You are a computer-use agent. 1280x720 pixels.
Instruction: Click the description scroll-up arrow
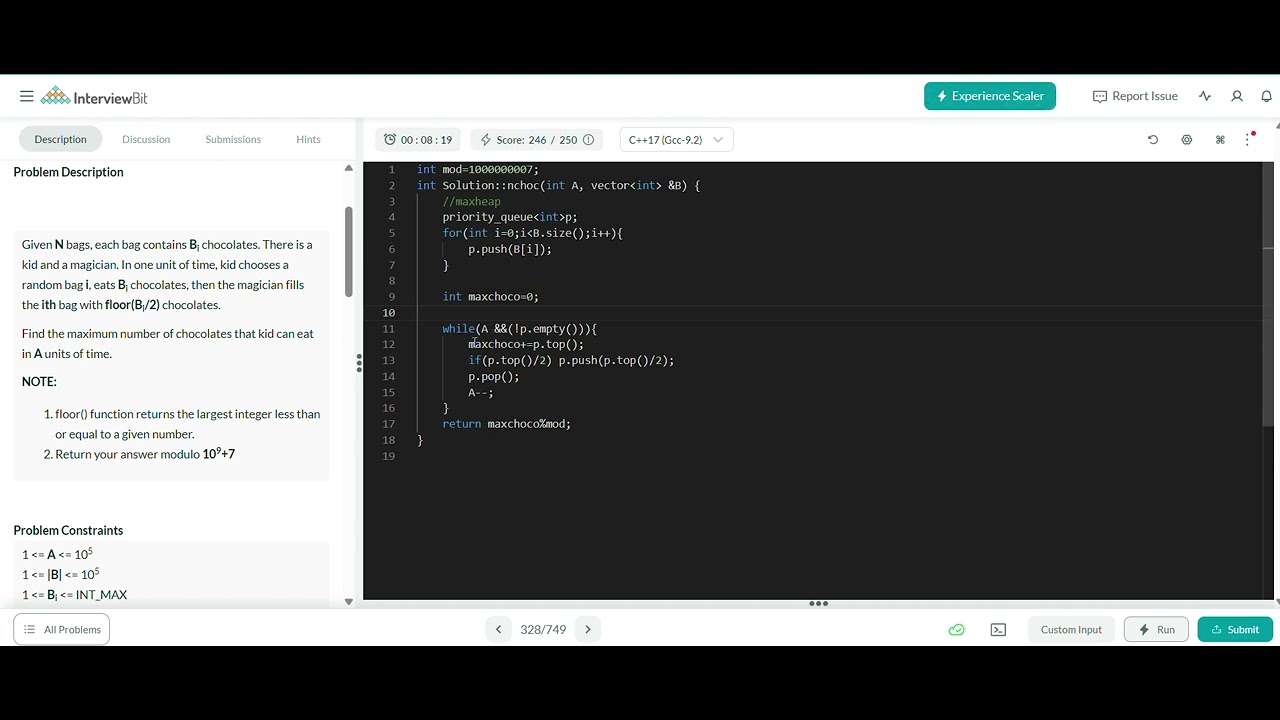[349, 168]
